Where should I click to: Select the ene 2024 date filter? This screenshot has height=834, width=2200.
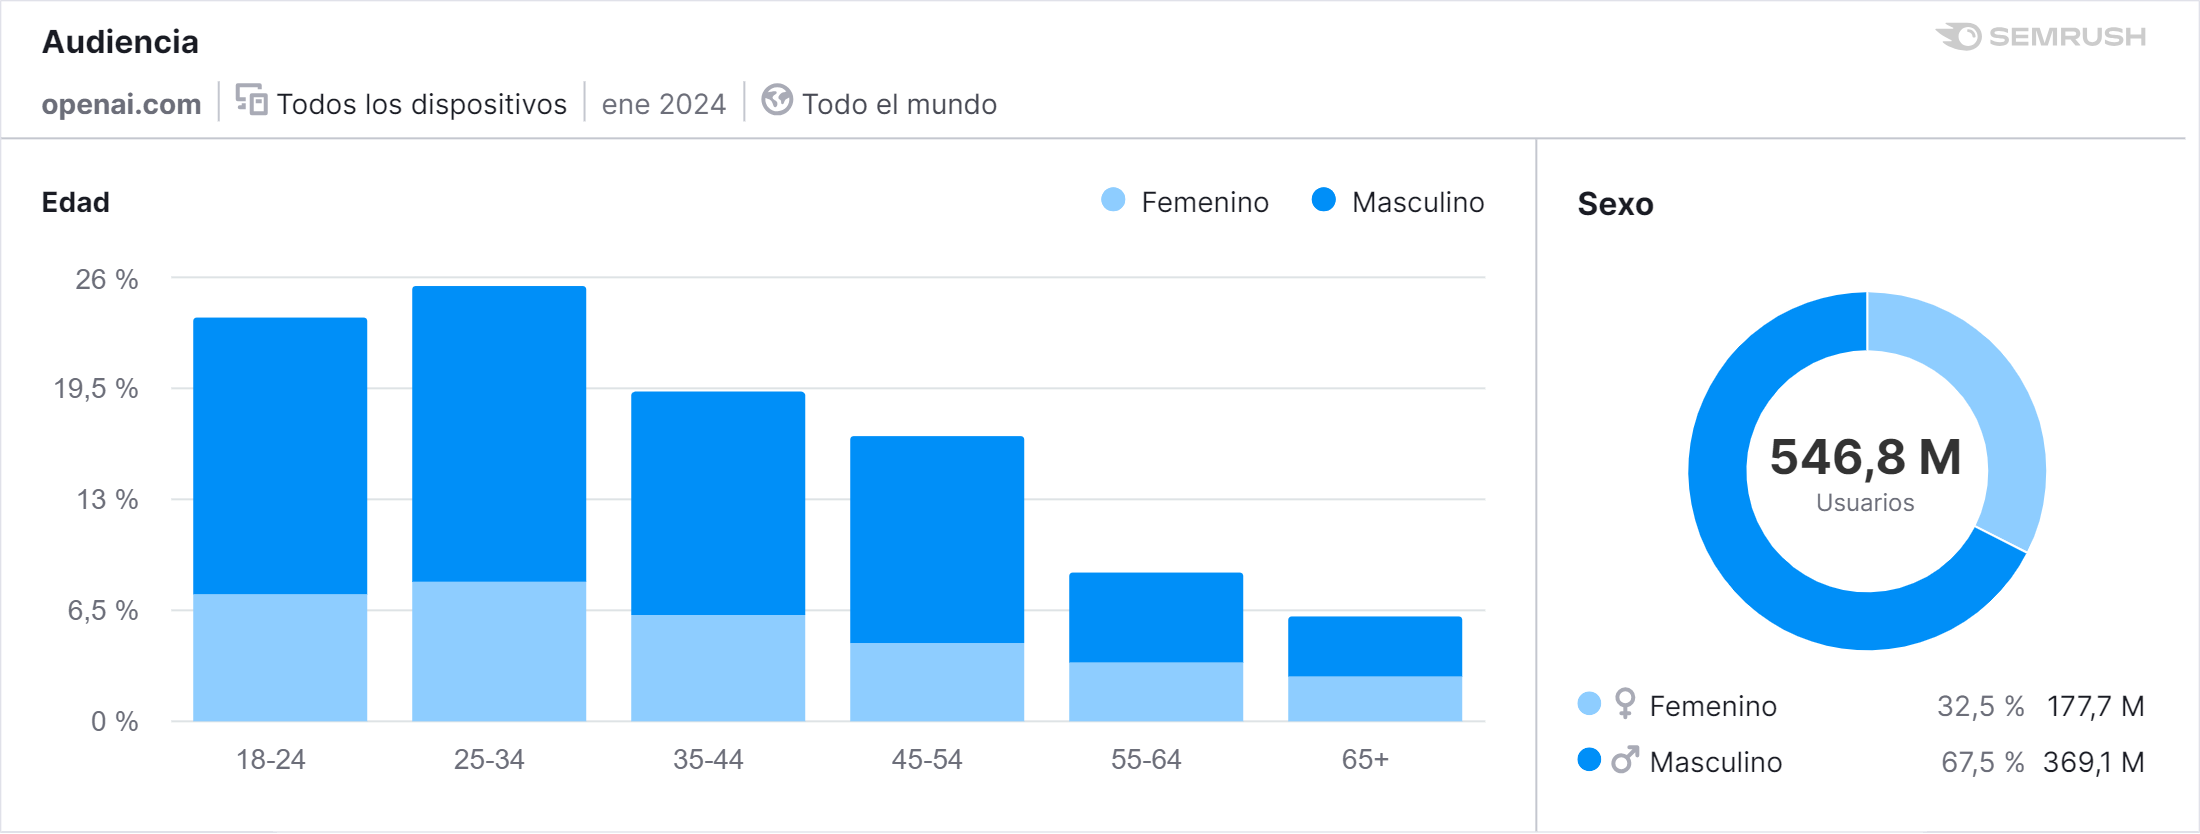coord(664,104)
